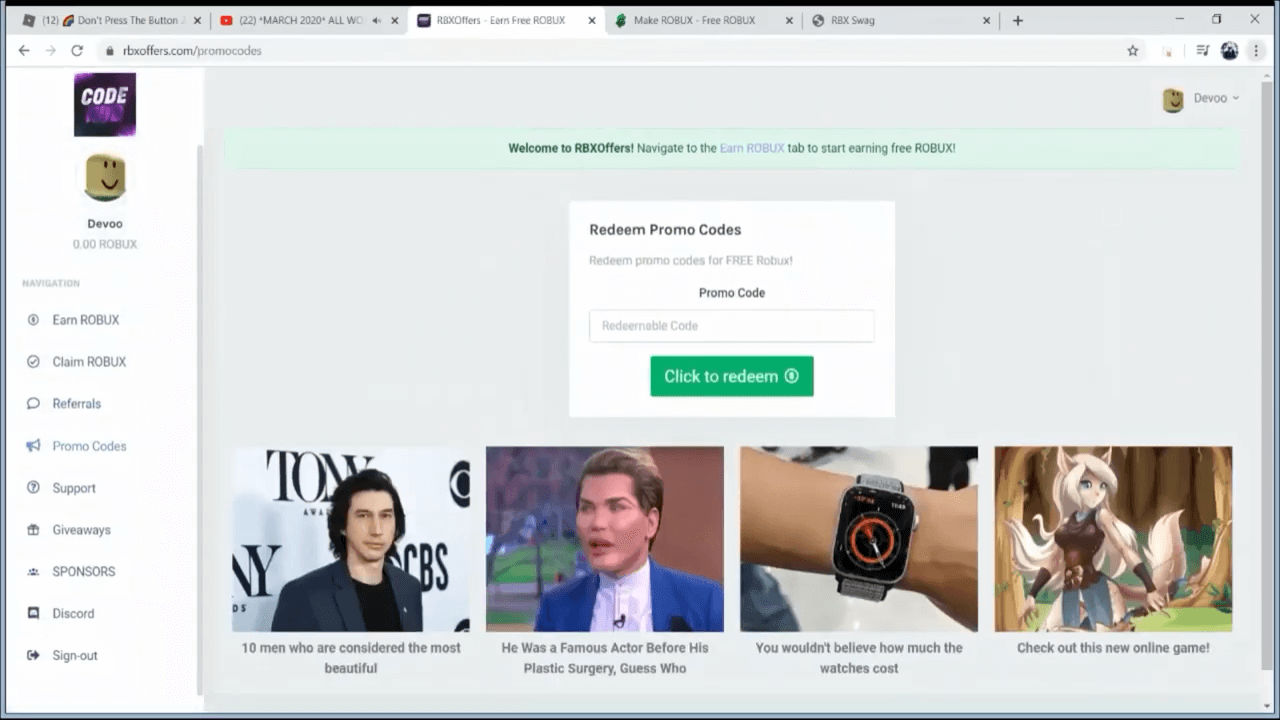Image resolution: width=1280 pixels, height=720 pixels.
Task: Open Chrome's three-dot menu
Action: coord(1256,50)
